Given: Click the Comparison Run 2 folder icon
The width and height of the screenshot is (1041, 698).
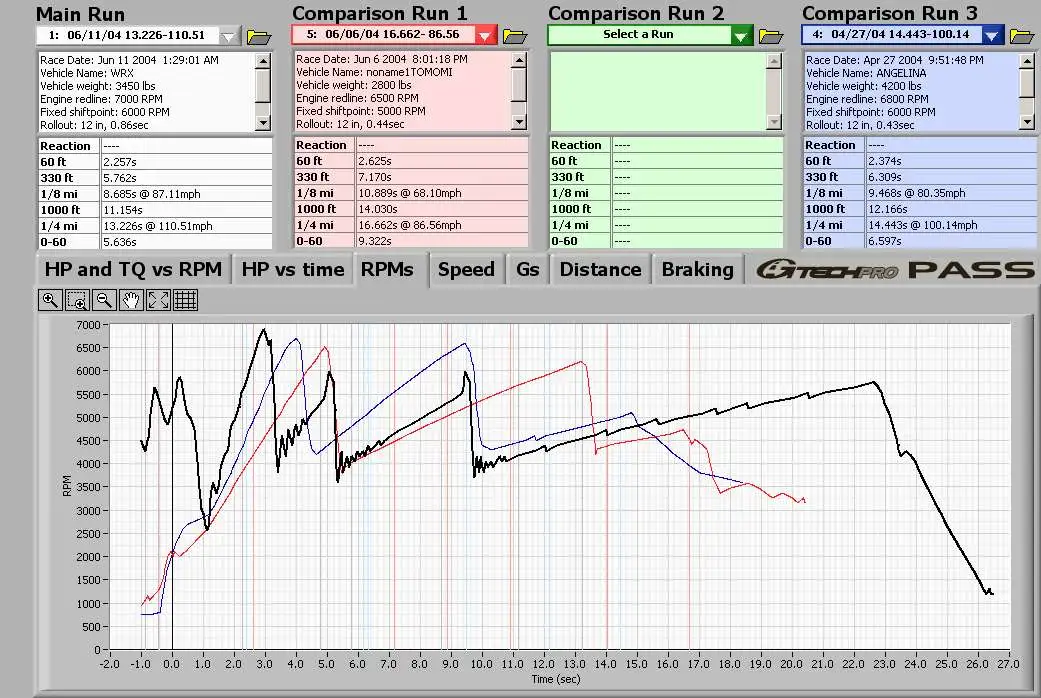Looking at the screenshot, I should click(771, 36).
